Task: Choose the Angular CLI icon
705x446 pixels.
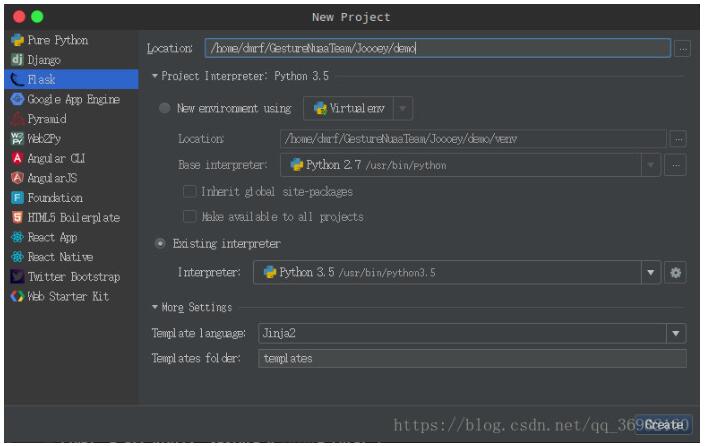Action: pos(17,158)
